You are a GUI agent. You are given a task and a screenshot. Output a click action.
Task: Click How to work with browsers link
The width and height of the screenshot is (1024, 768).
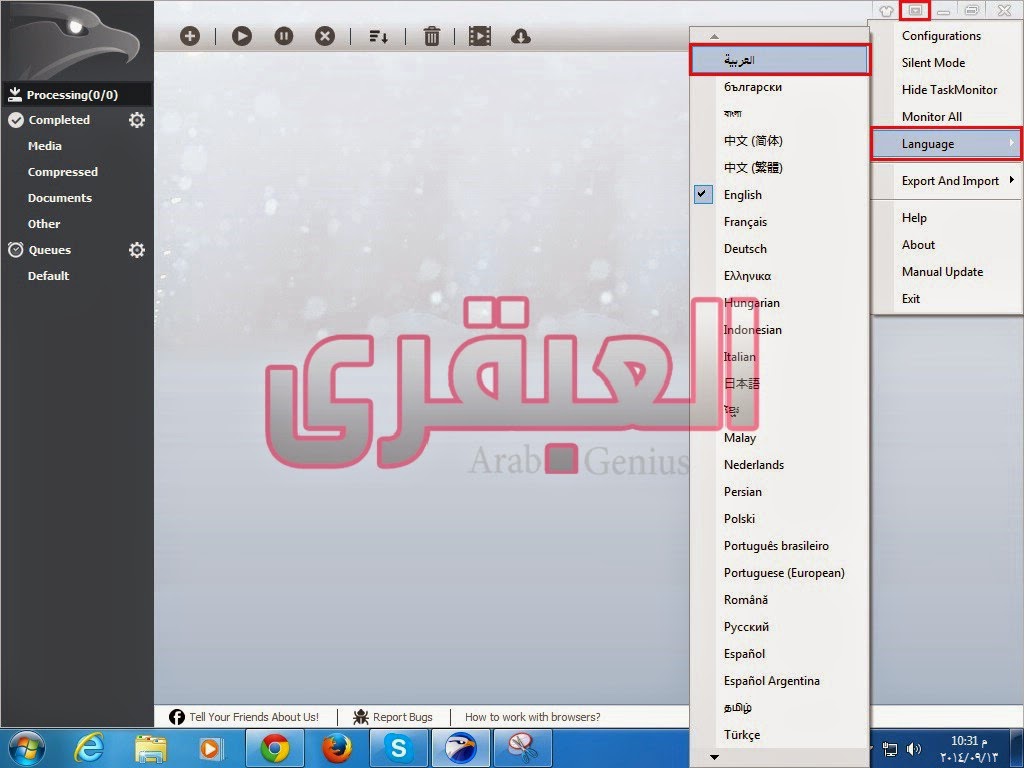point(532,717)
